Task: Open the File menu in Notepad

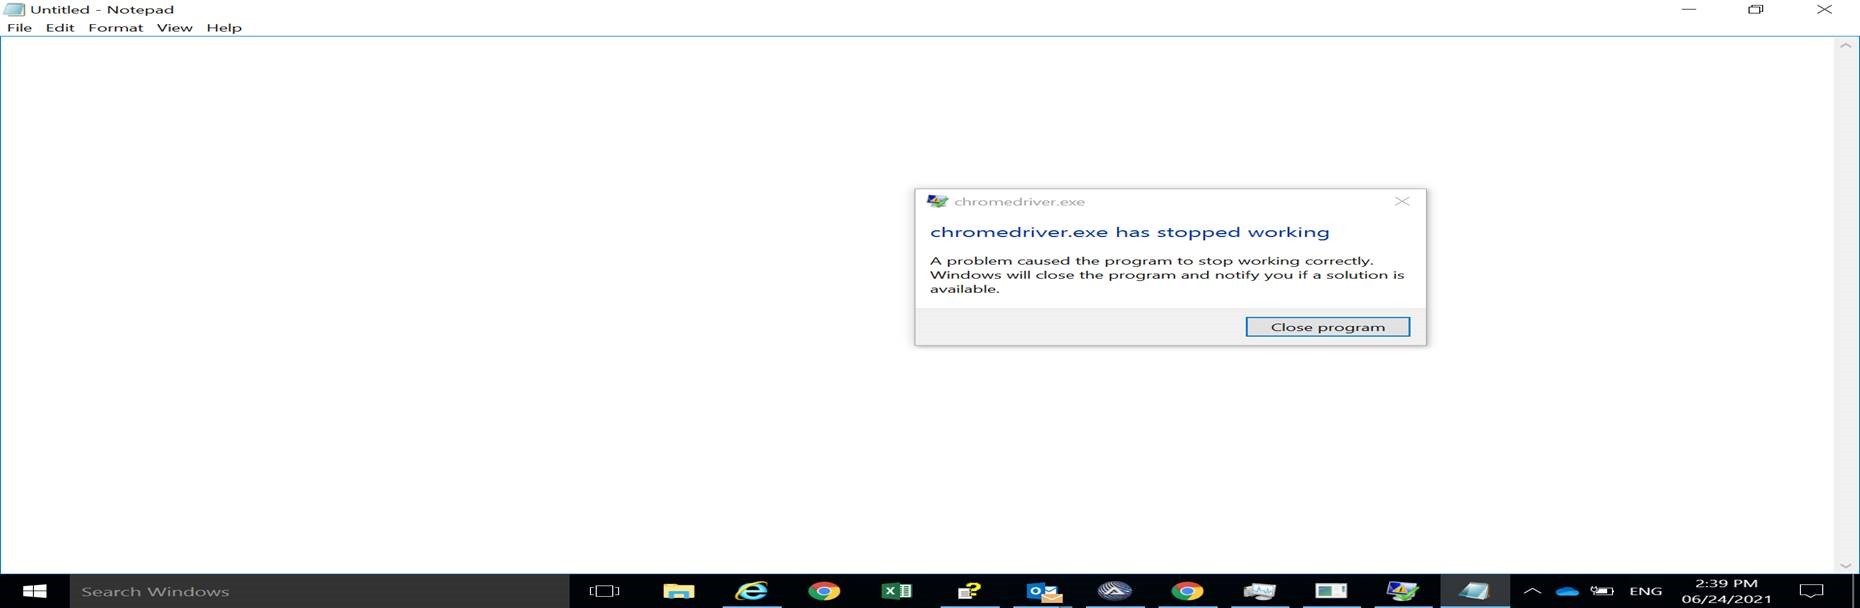Action: [19, 28]
